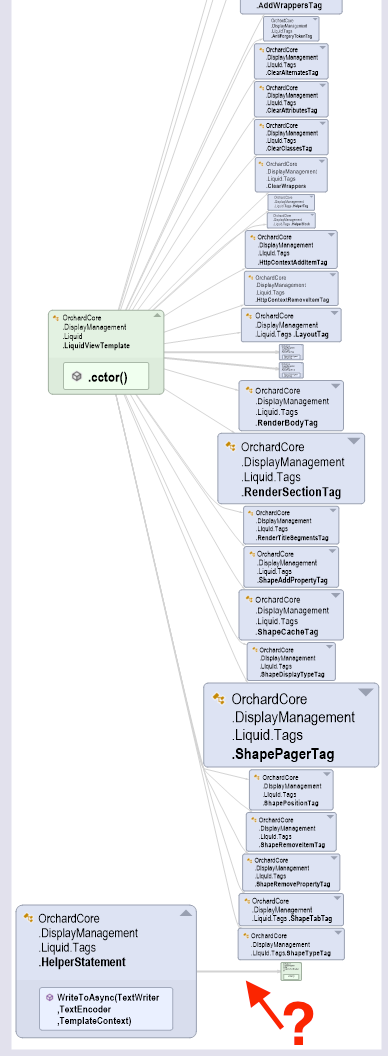Click the ShapeRemoveItemTag class icon
Viewport: 388px width, 1056px height.
click(x=254, y=820)
